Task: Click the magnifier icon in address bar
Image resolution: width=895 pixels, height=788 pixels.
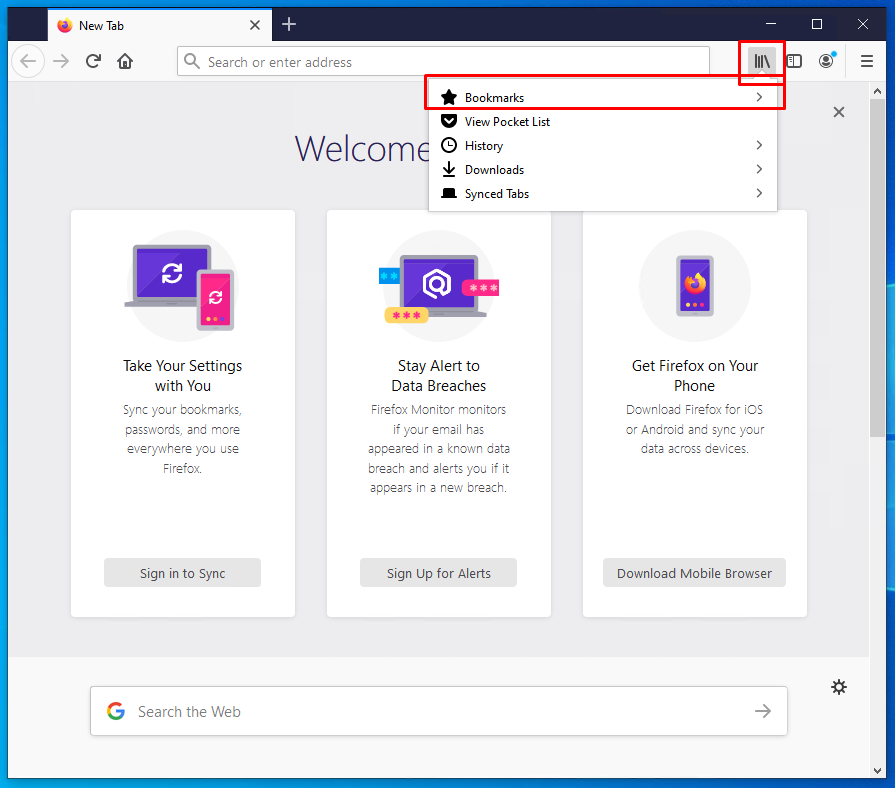Action: tap(192, 62)
